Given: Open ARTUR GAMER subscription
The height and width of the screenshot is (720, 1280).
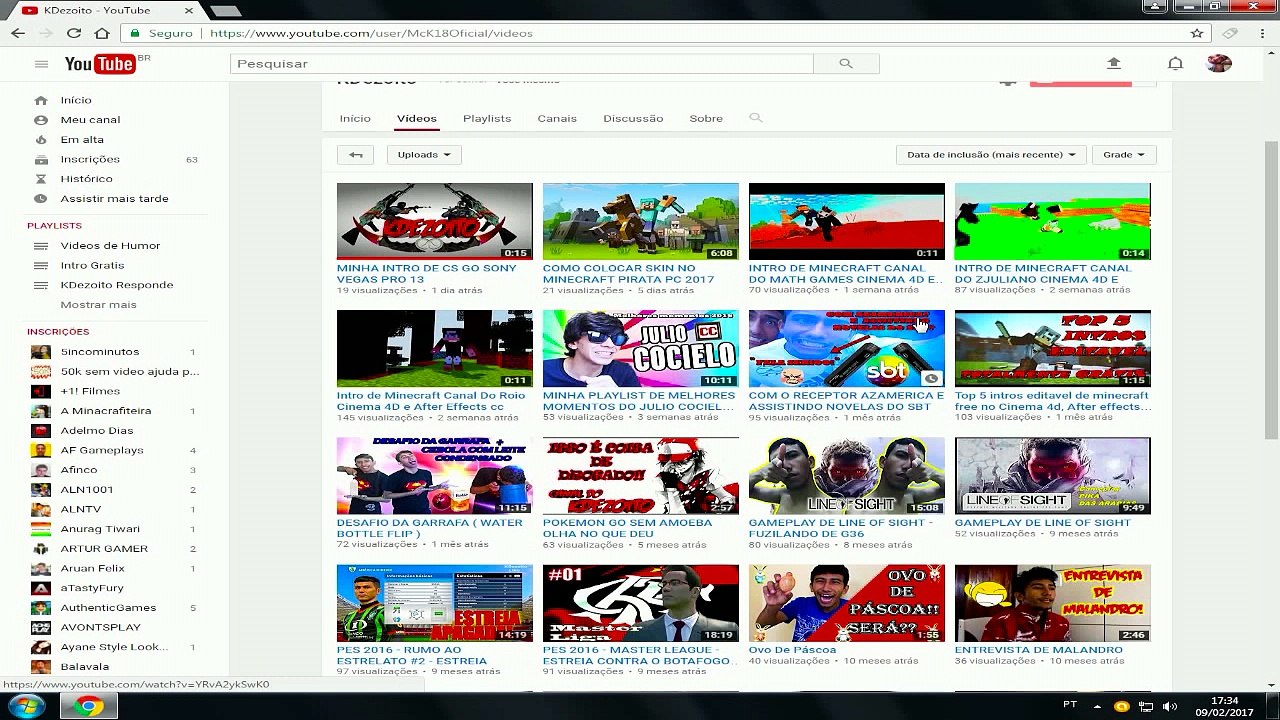Looking at the screenshot, I should pyautogui.click(x=104, y=548).
